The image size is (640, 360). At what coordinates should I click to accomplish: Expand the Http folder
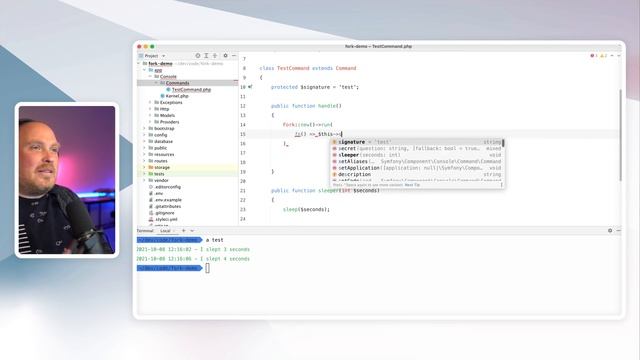(x=150, y=109)
